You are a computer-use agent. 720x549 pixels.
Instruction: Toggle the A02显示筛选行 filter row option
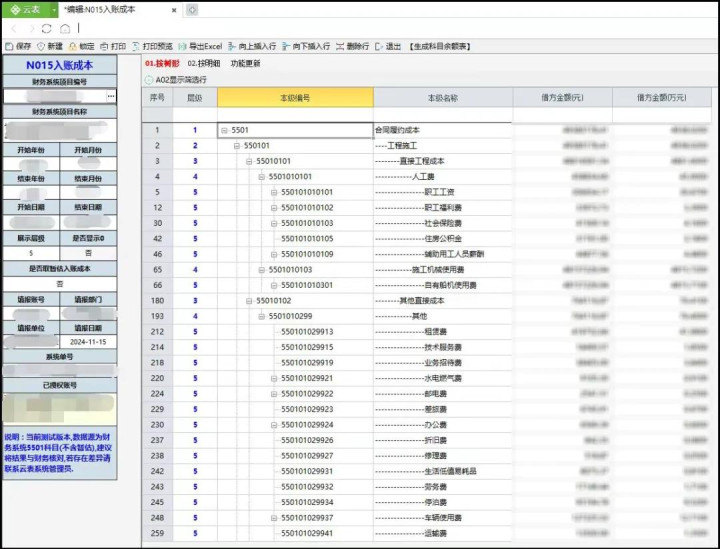150,80
